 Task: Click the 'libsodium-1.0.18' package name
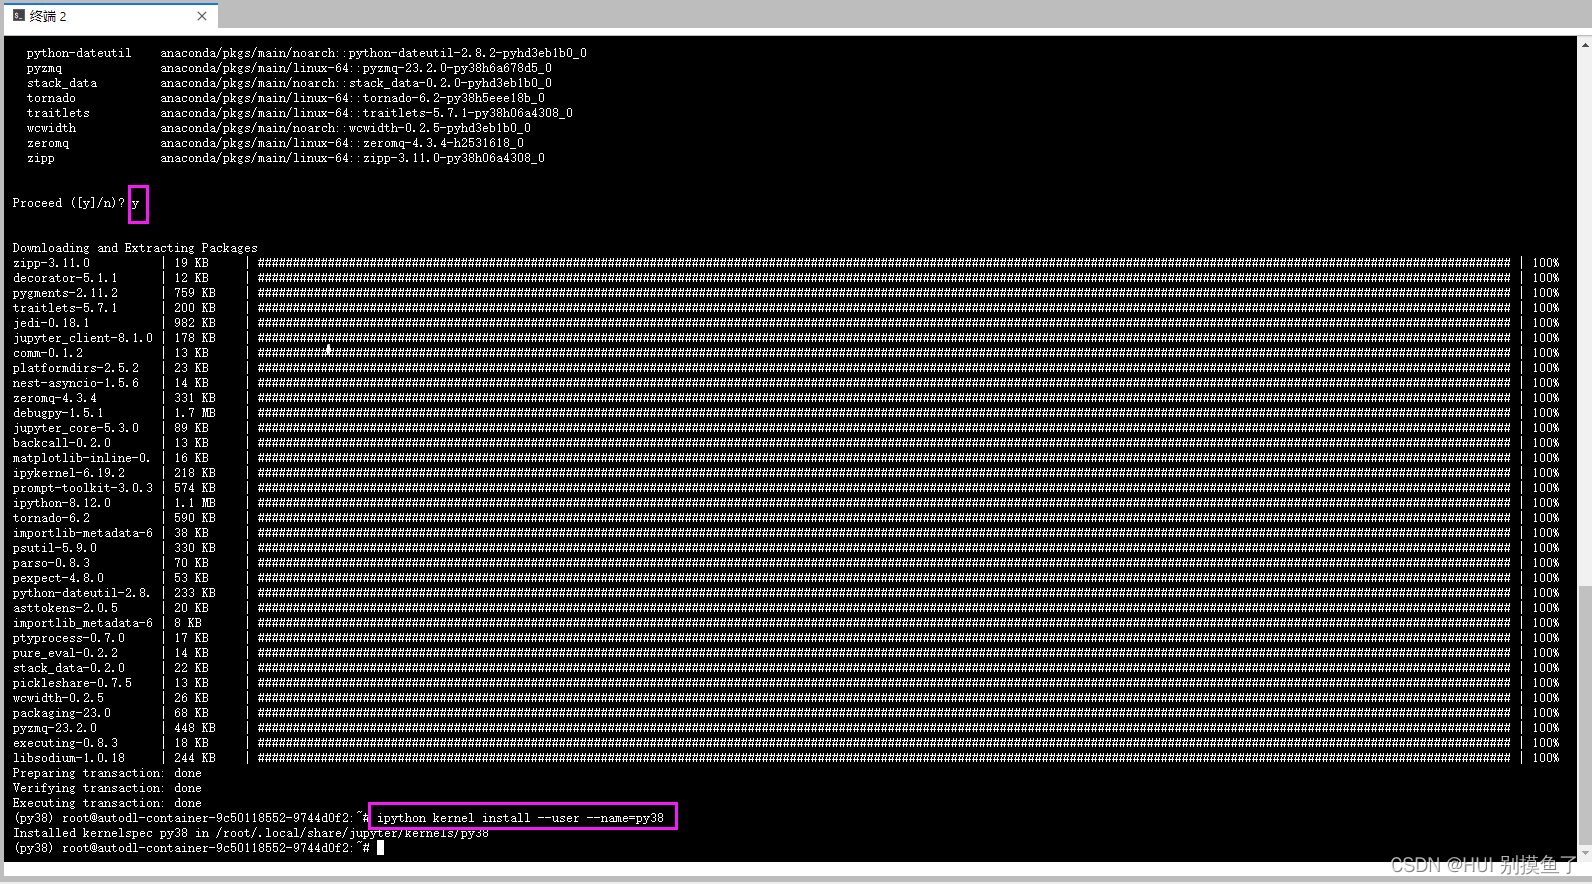(x=69, y=758)
